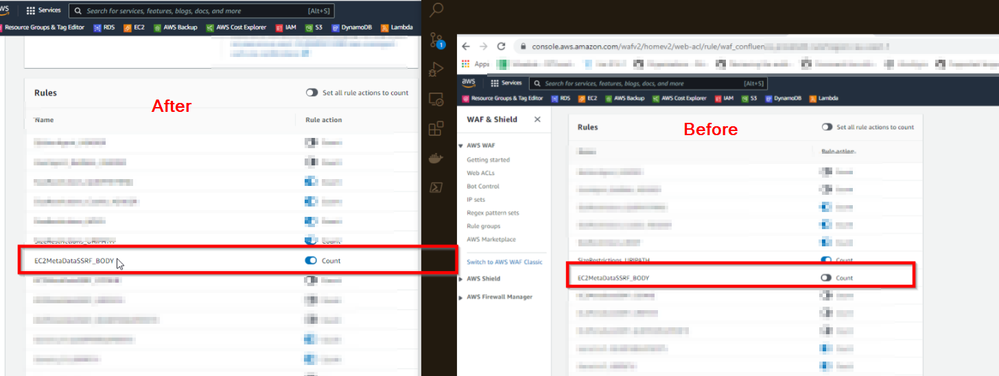
Task: Select EC2MetaDataSSRF_BODY rule name in Before window
Action: point(613,278)
